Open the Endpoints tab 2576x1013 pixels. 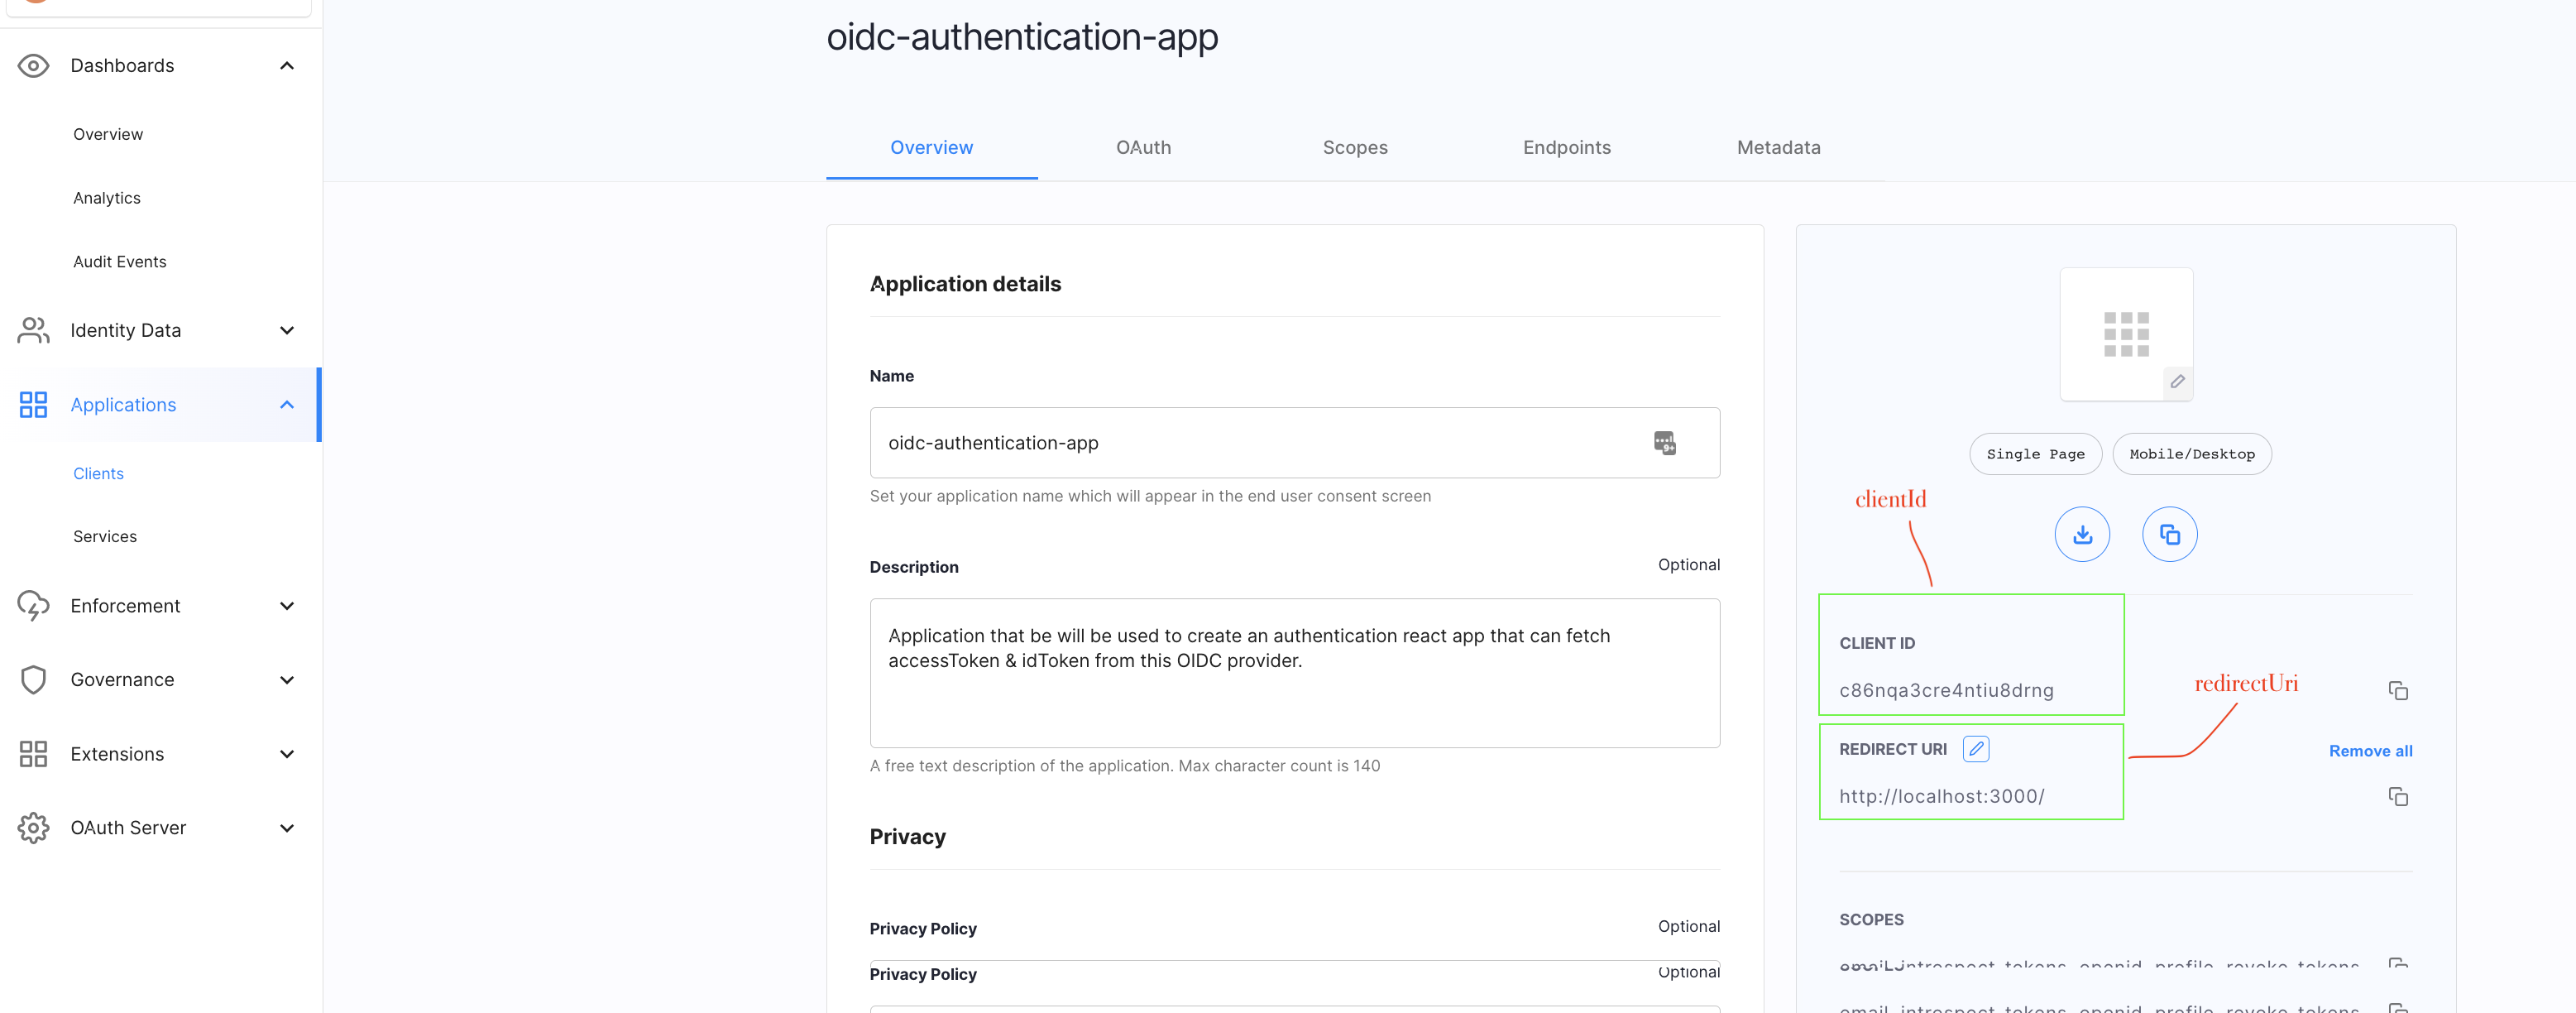(1566, 146)
